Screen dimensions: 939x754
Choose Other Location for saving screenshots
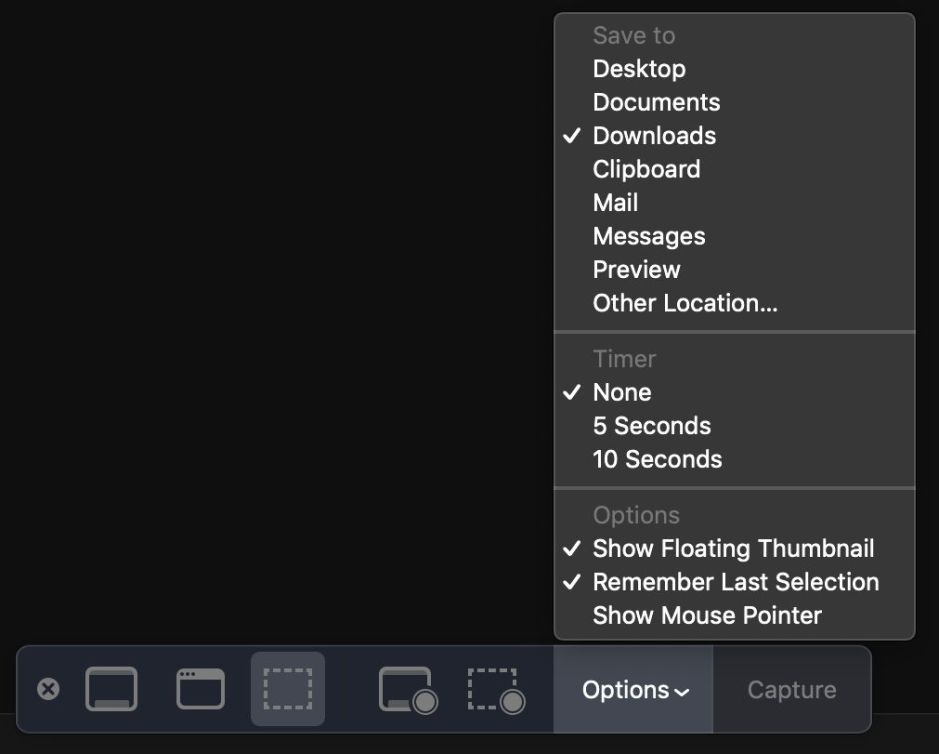tap(686, 302)
